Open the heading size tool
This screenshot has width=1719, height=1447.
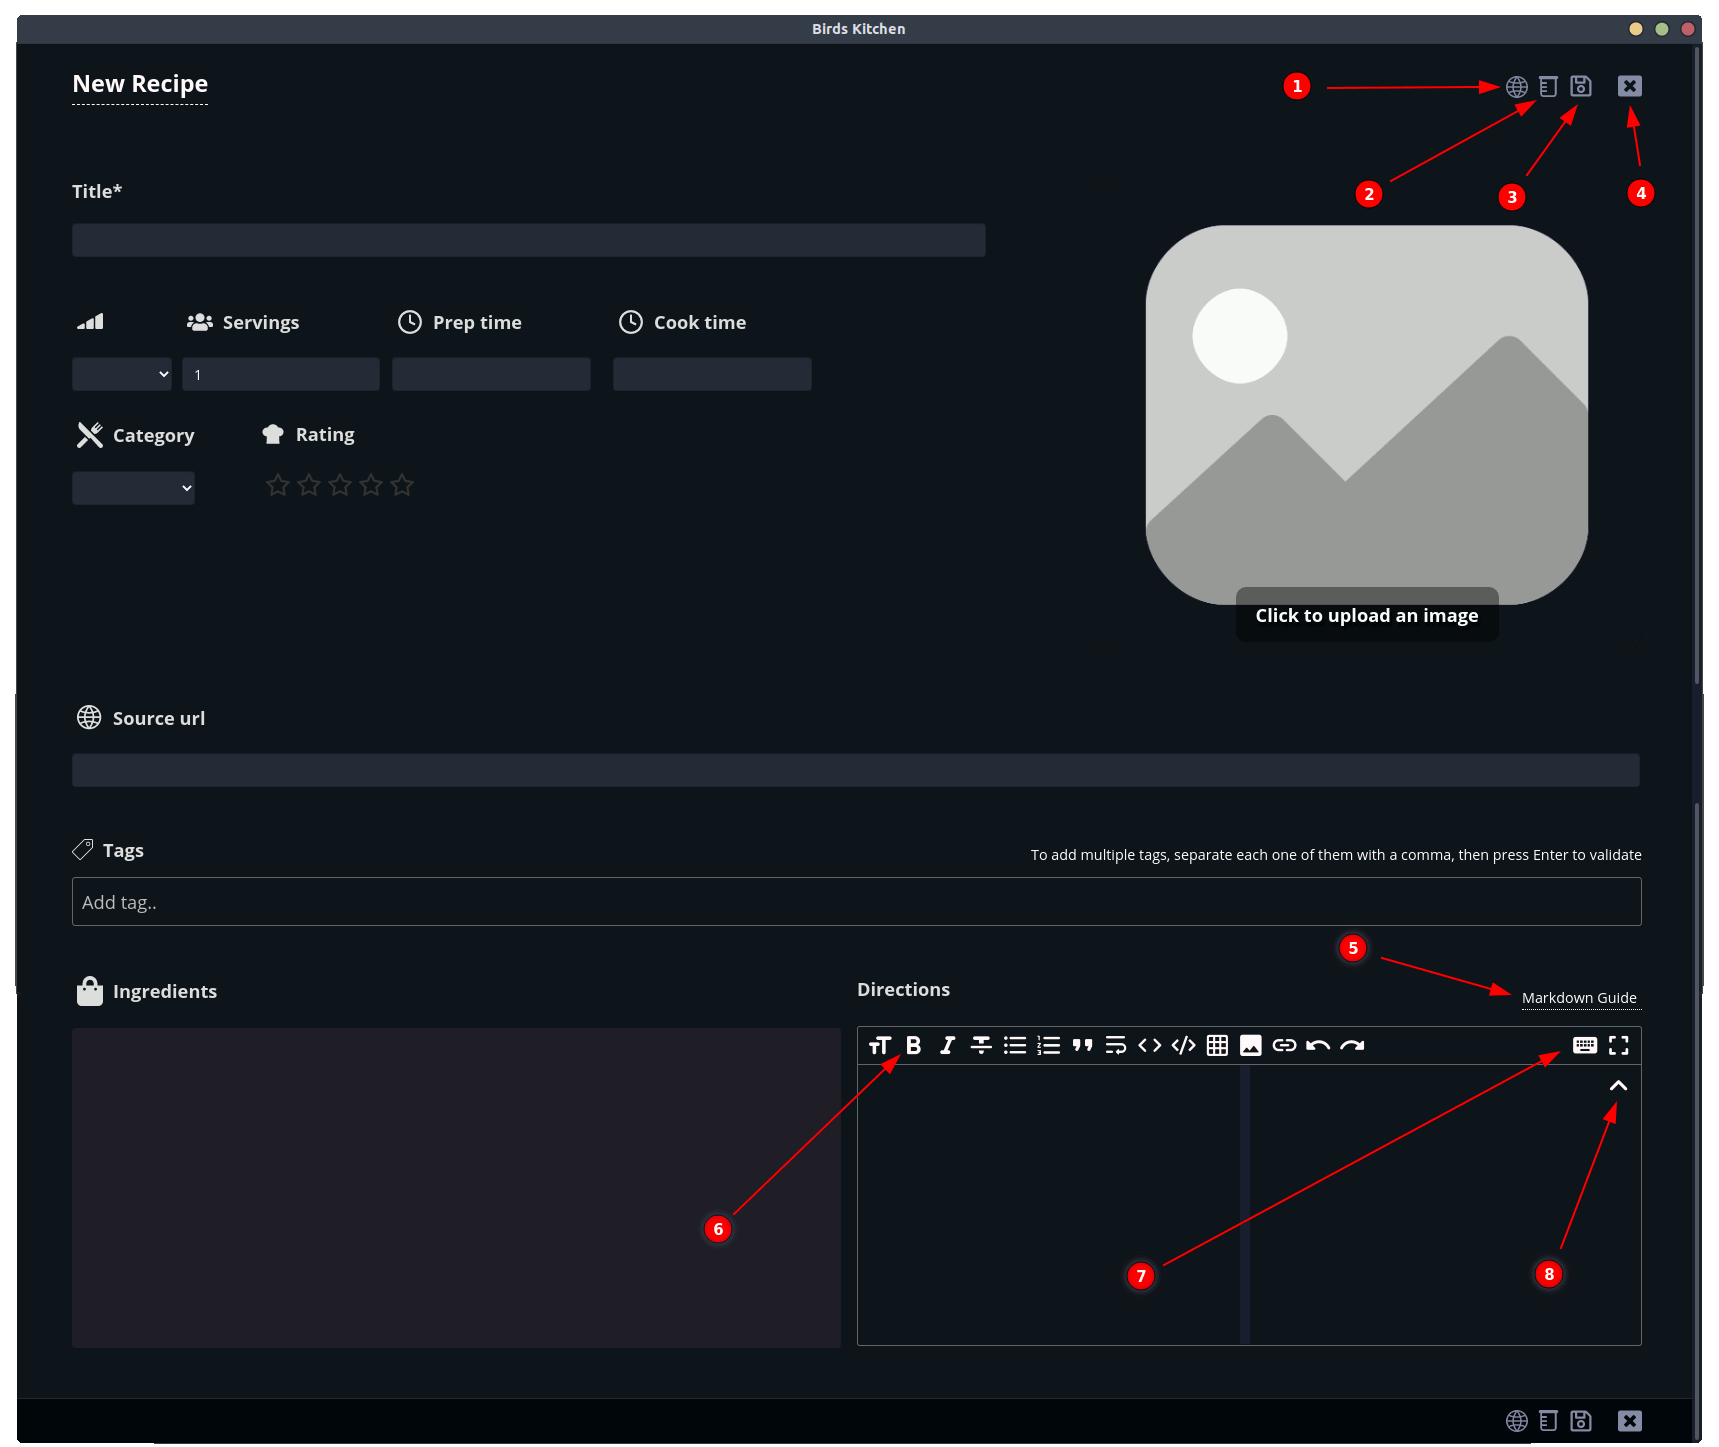coord(880,1046)
